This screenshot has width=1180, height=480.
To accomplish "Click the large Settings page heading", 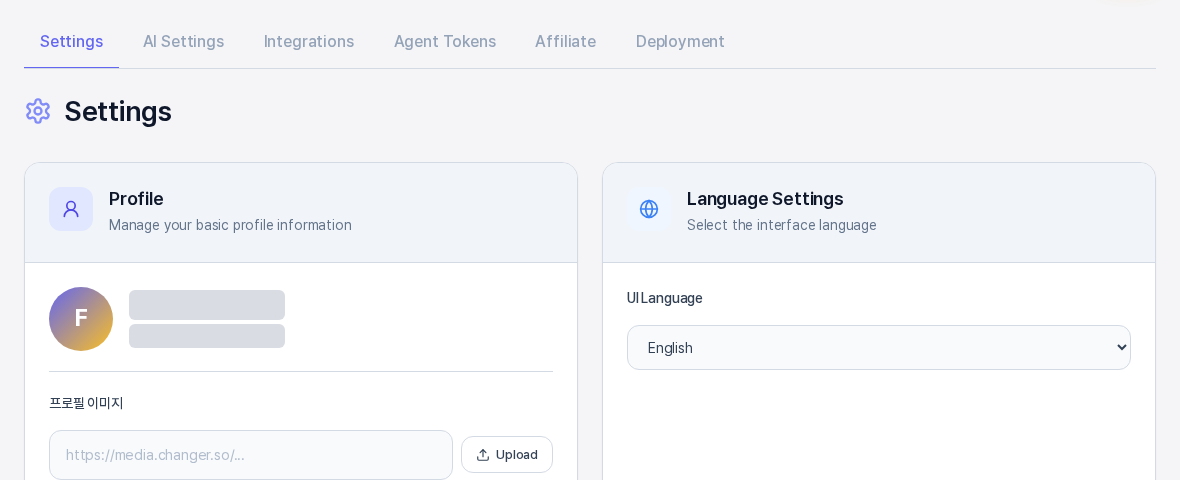I will pyautogui.click(x=118, y=111).
